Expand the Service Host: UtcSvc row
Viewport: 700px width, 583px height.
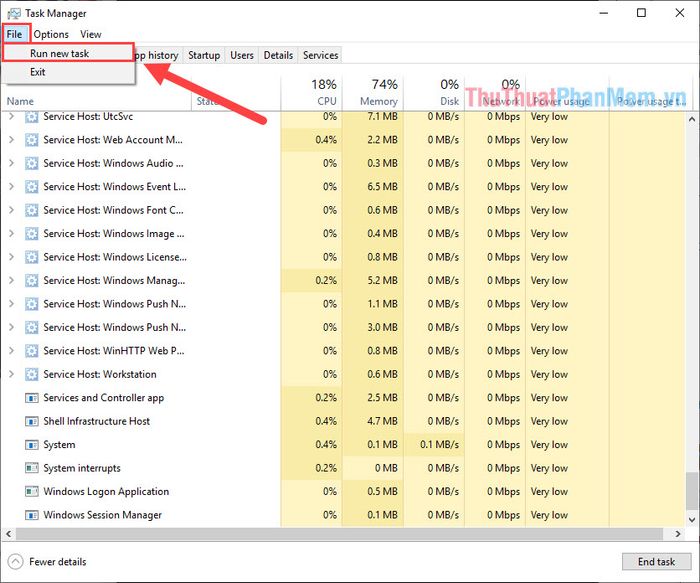click(12, 117)
